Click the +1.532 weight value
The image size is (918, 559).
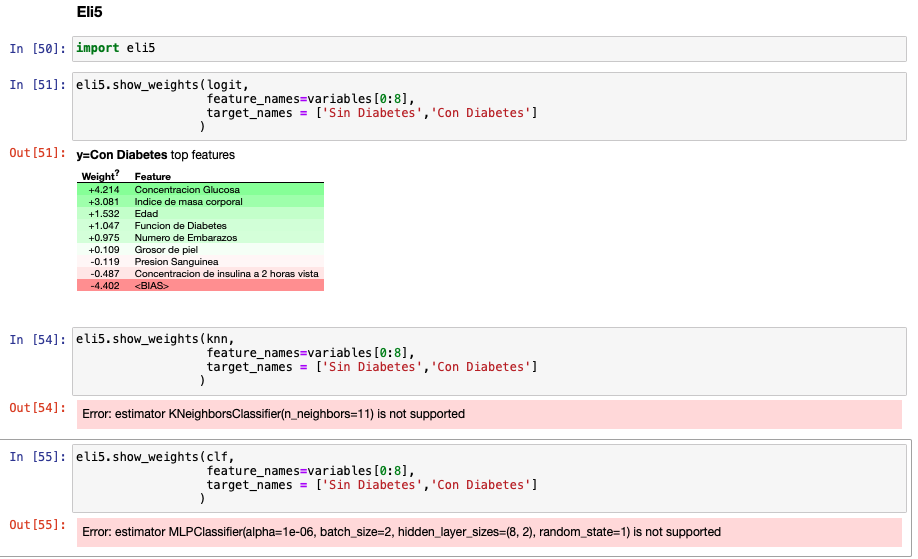pos(104,214)
